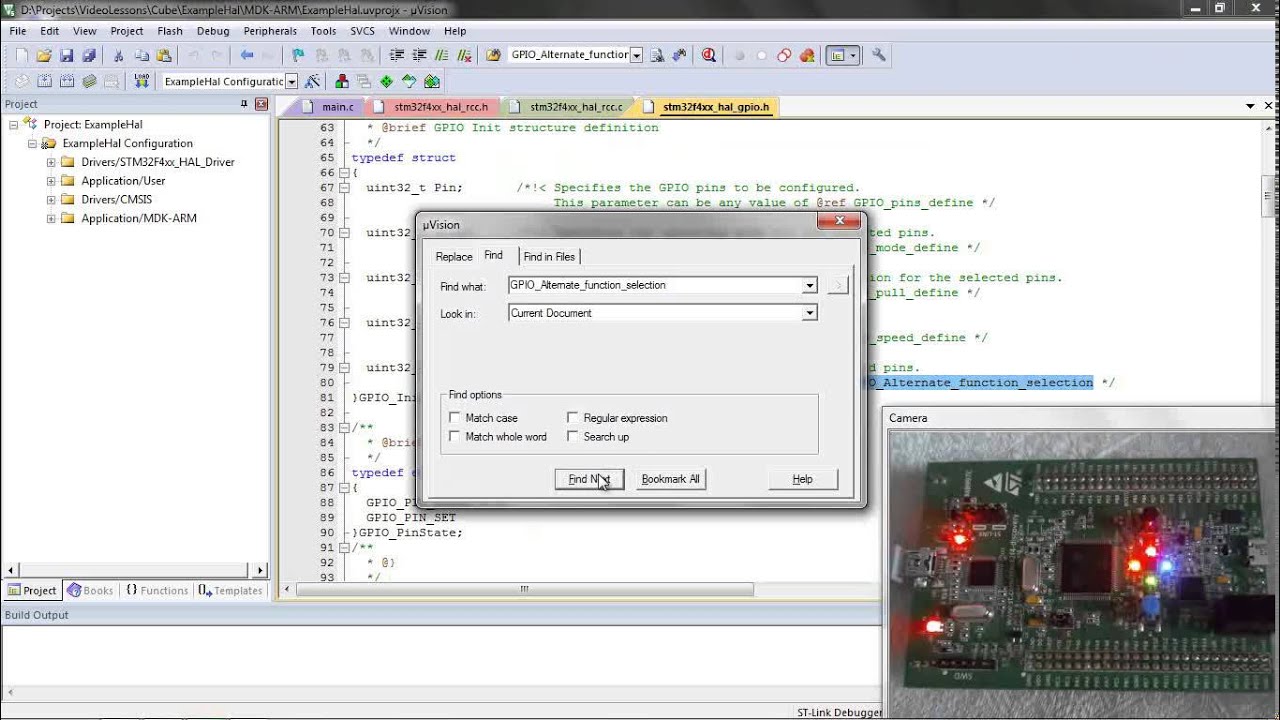This screenshot has width=1280, height=720.
Task: Collapse the Project: ExampleHal tree node
Action: [14, 125]
